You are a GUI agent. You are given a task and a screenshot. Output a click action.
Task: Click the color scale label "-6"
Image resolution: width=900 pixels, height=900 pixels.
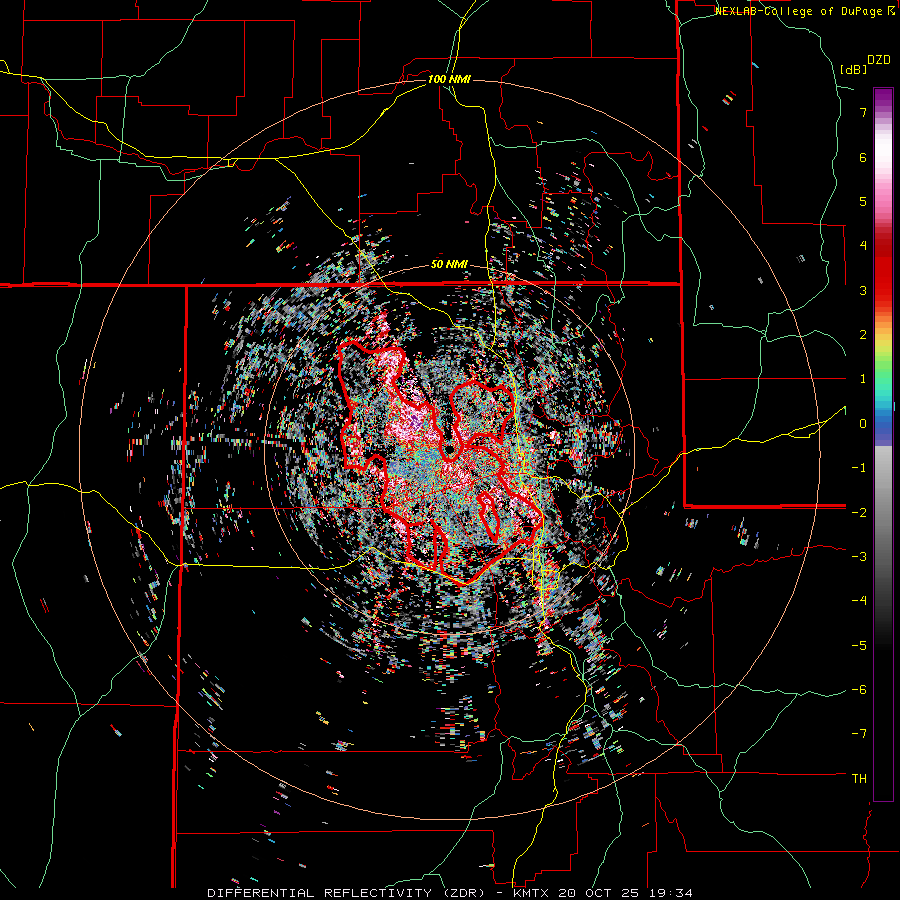[x=859, y=690]
